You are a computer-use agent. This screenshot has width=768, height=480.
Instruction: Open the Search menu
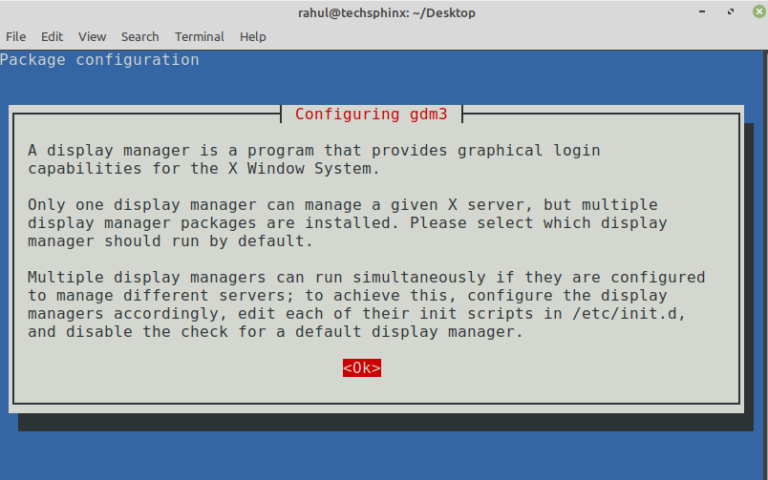[x=140, y=36]
